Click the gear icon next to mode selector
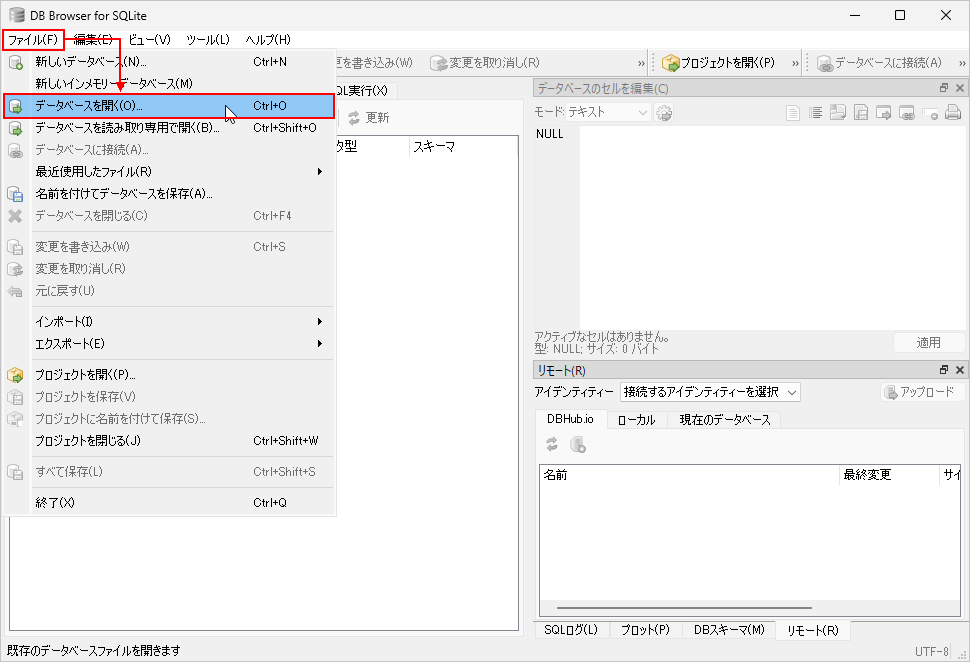Viewport: 970px width, 662px height. (x=664, y=113)
